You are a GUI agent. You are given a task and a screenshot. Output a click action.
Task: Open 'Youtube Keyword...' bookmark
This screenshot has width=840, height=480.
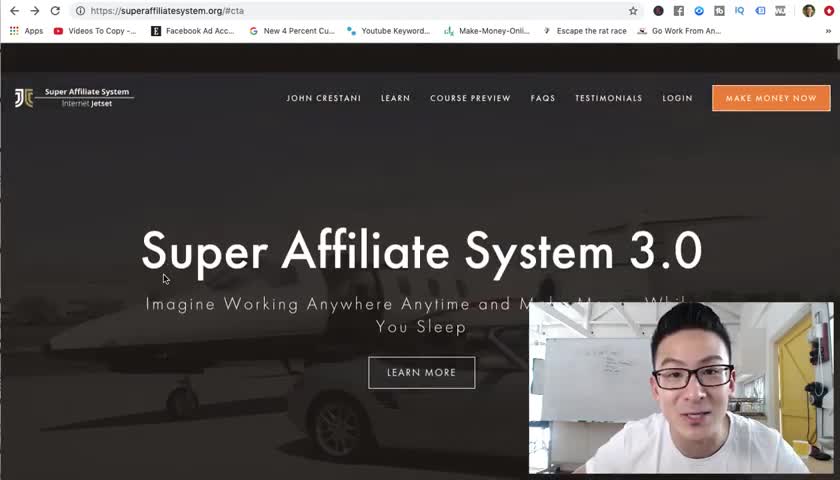click(388, 31)
